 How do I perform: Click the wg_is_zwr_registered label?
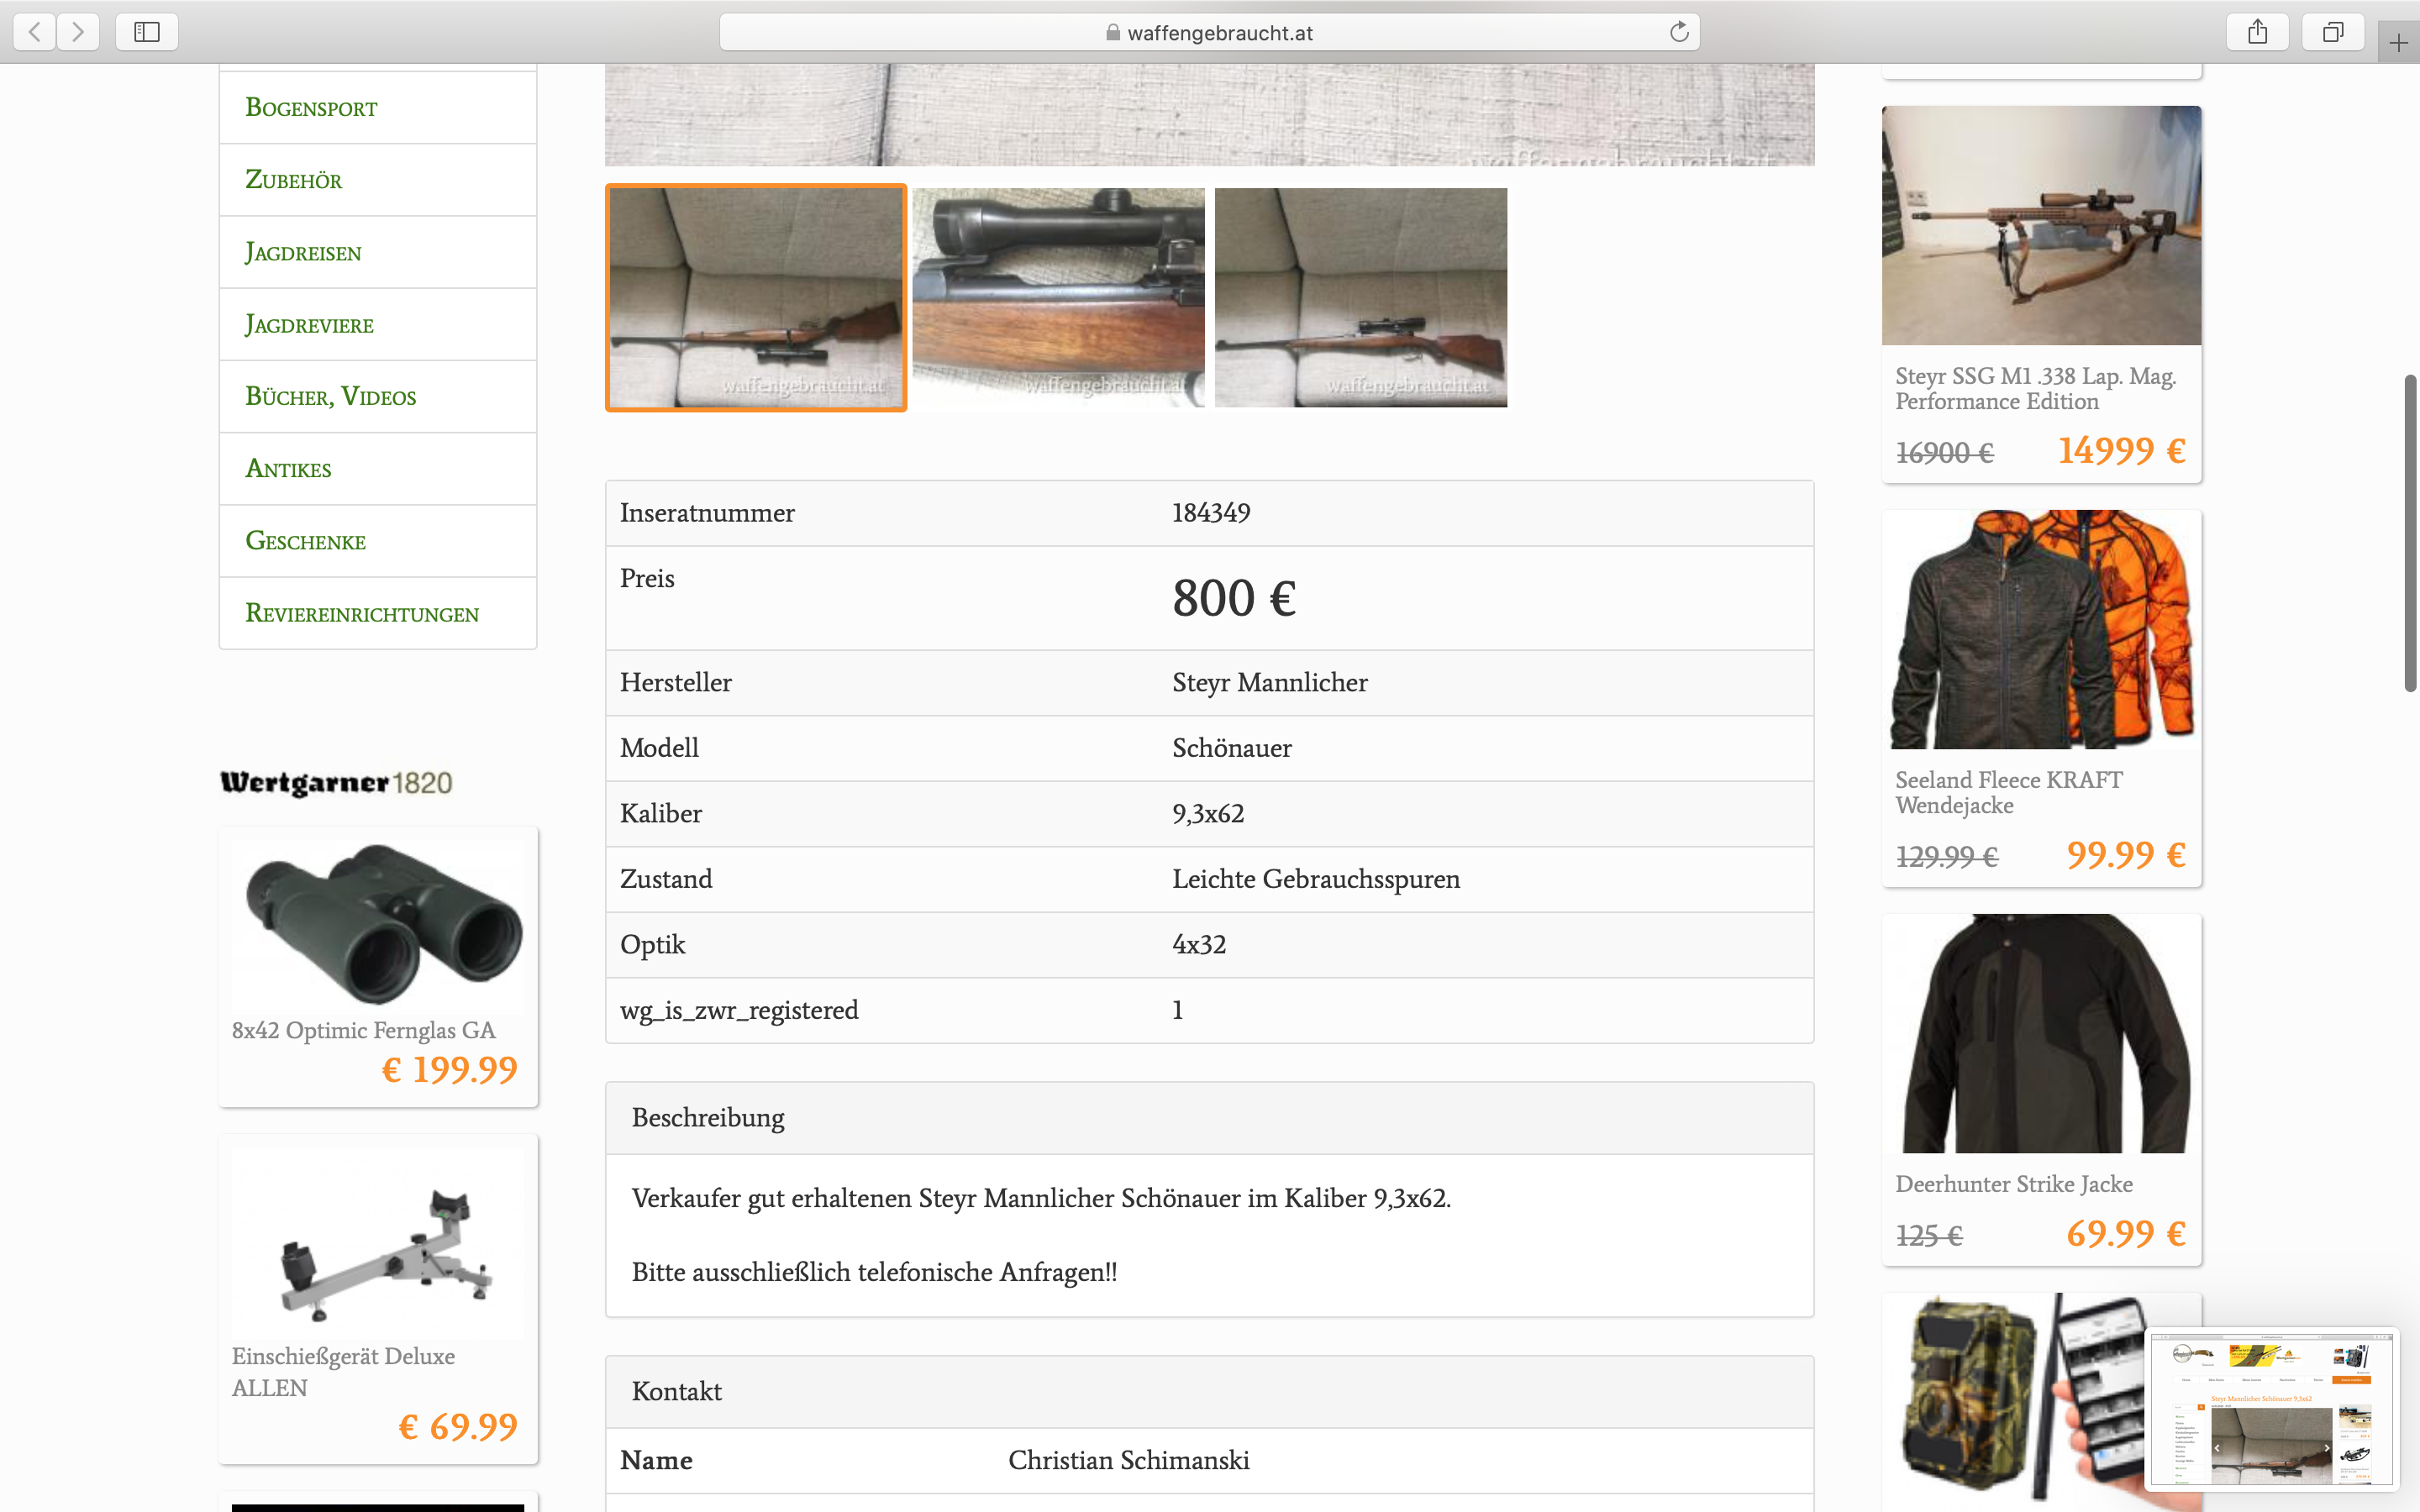[x=739, y=1011]
